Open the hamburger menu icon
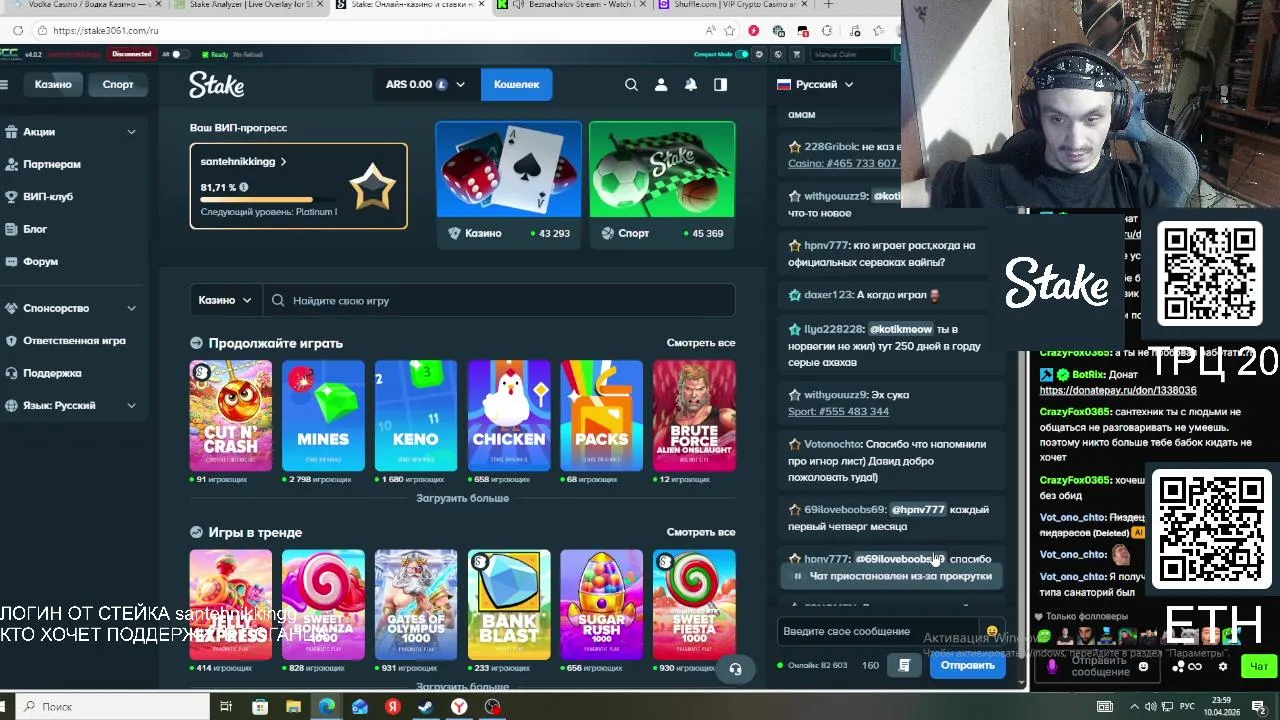 pos(4,85)
